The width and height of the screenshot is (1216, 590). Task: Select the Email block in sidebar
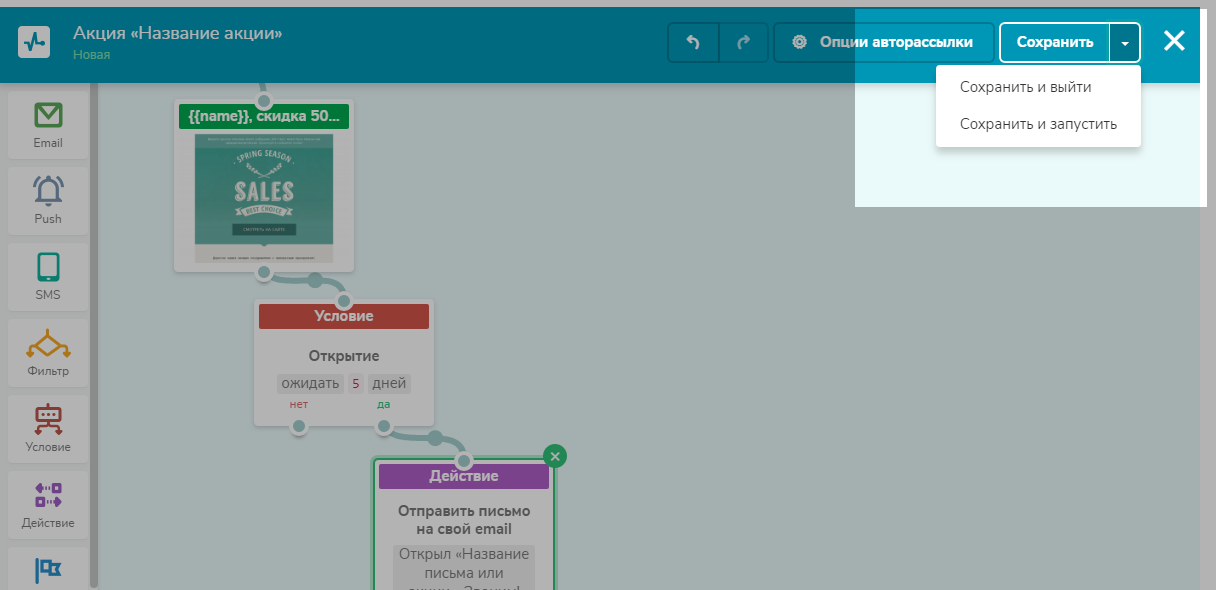pos(48,125)
